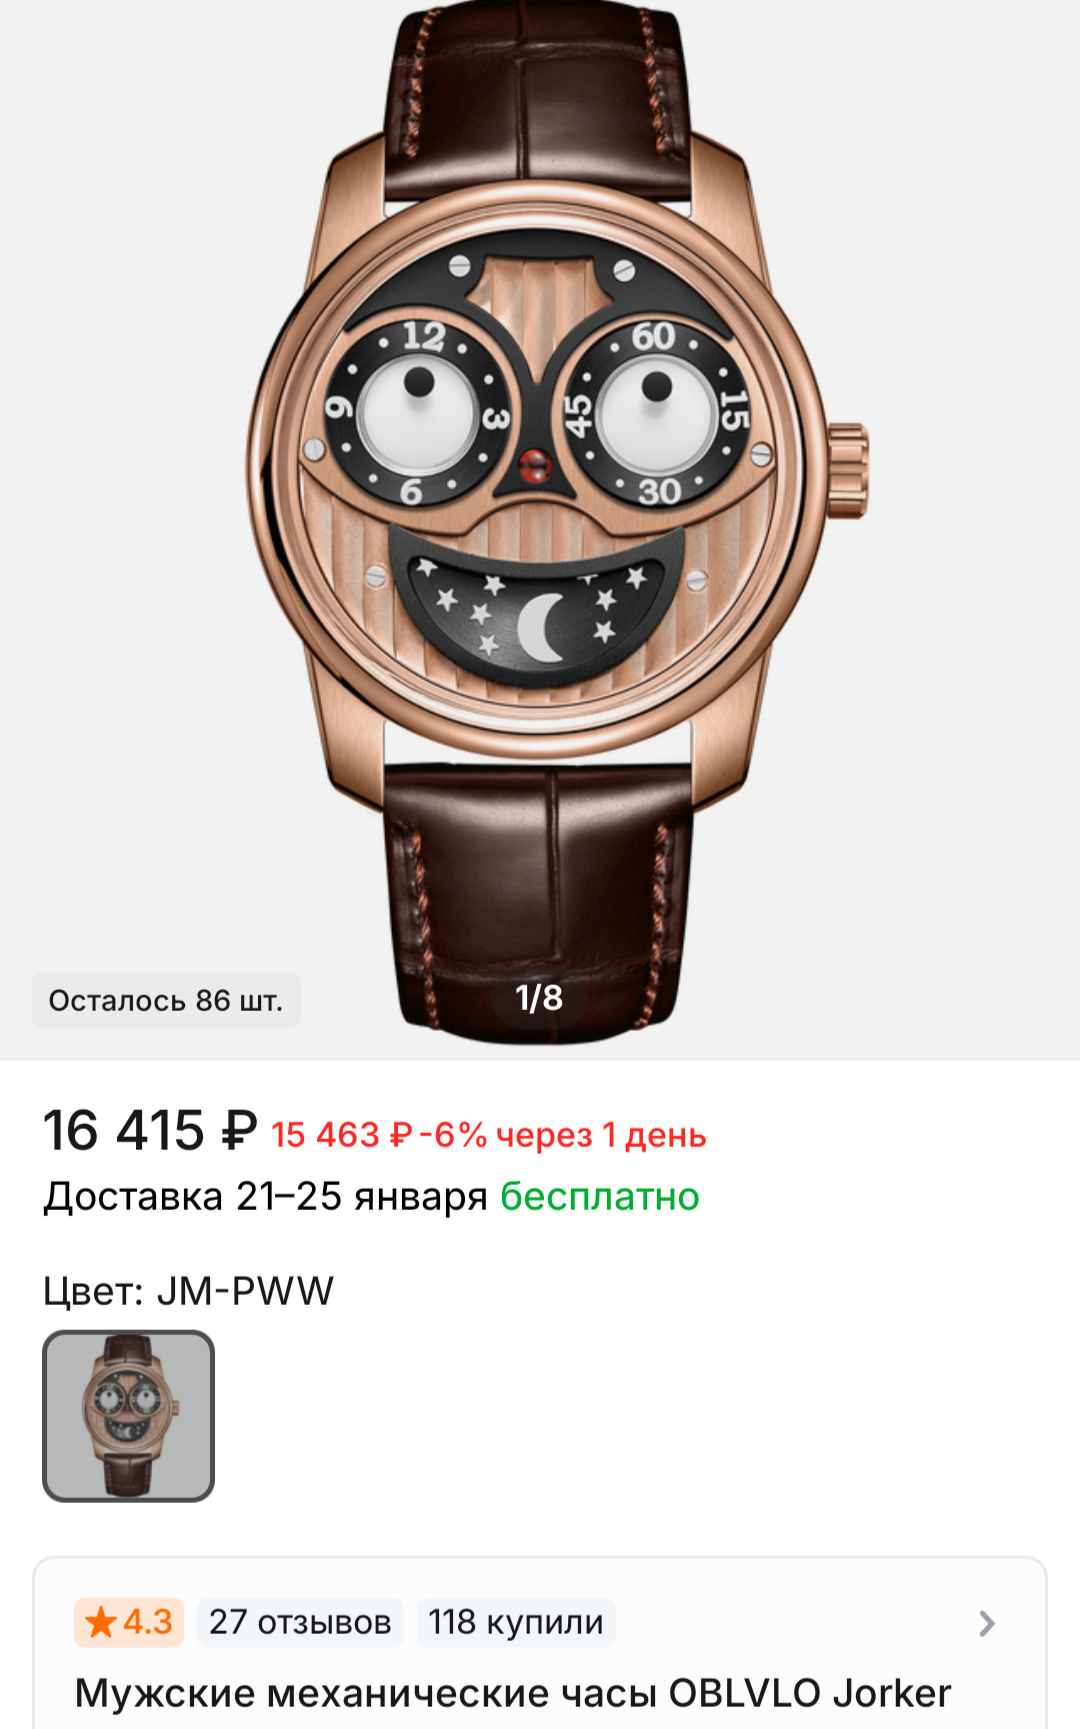Open the product reviews chevron arrow
The image size is (1080, 1729).
[986, 1623]
